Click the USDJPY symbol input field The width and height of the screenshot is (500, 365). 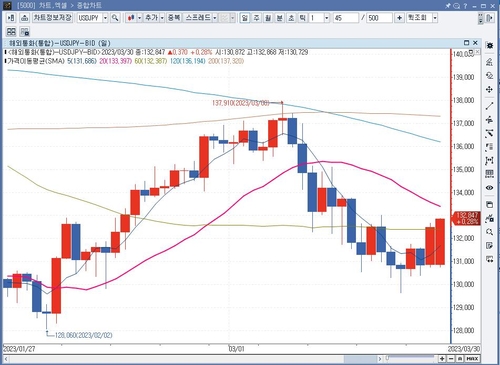click(89, 18)
